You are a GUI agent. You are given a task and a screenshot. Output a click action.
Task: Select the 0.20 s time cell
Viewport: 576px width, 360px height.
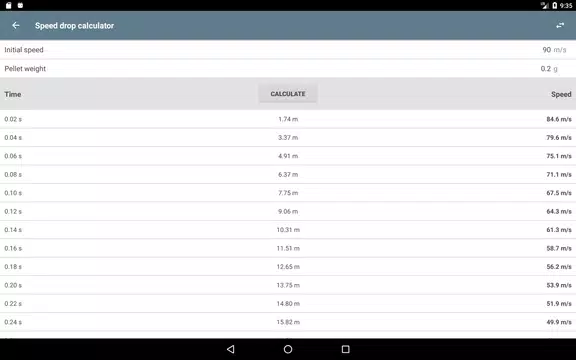[x=13, y=285]
